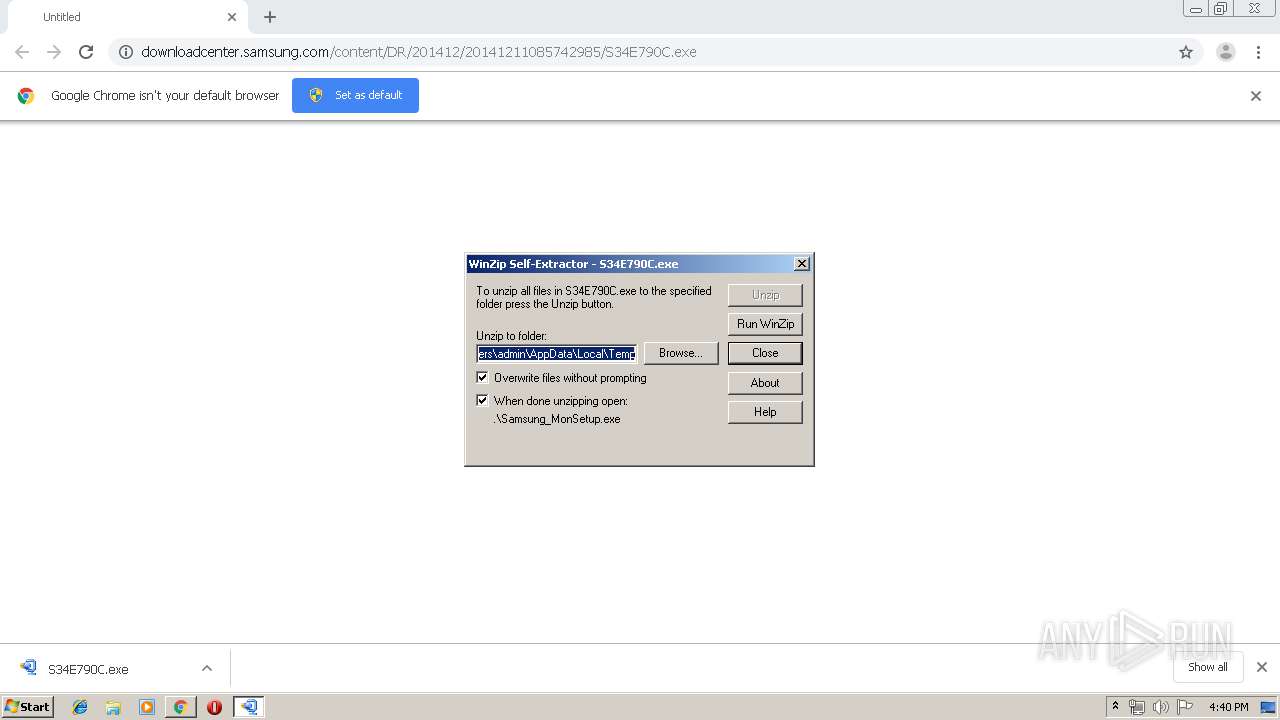The height and width of the screenshot is (720, 1280).
Task: Close the downloads bar
Action: point(1262,667)
